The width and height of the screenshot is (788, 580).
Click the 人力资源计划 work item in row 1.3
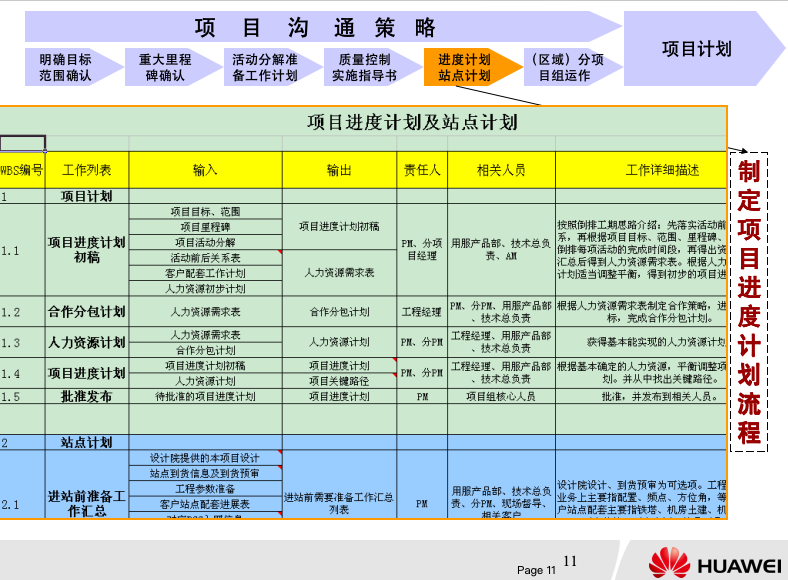[87, 342]
